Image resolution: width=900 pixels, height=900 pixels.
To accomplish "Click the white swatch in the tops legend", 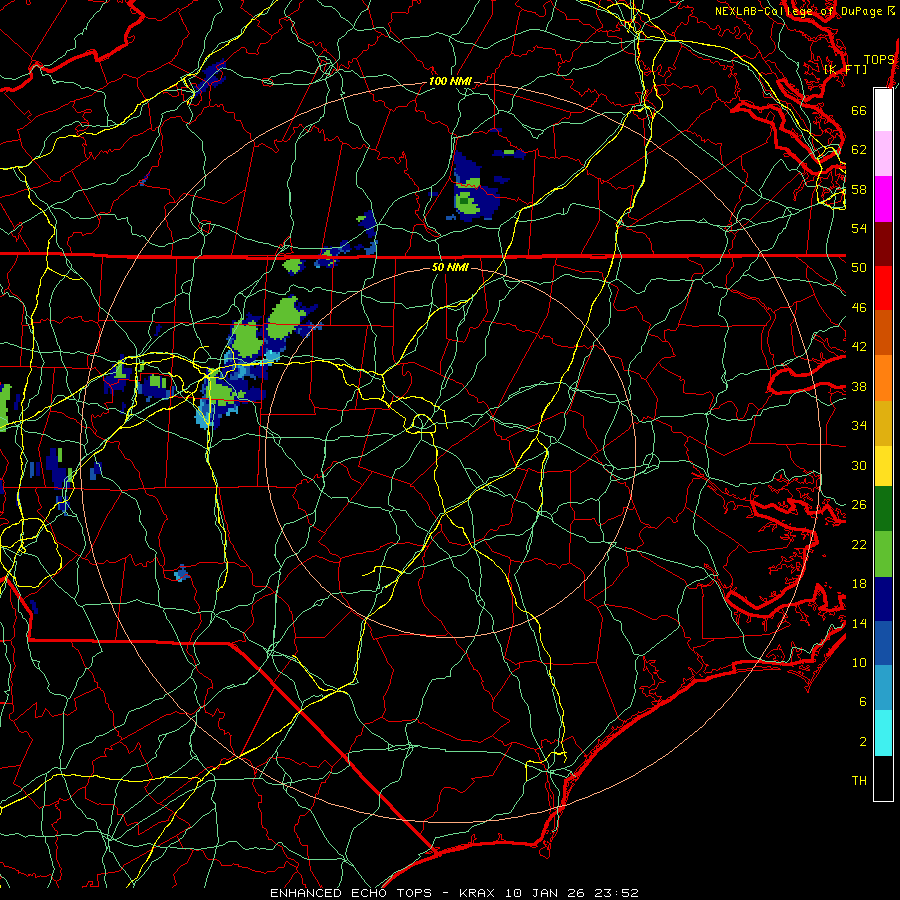I will (x=883, y=110).
